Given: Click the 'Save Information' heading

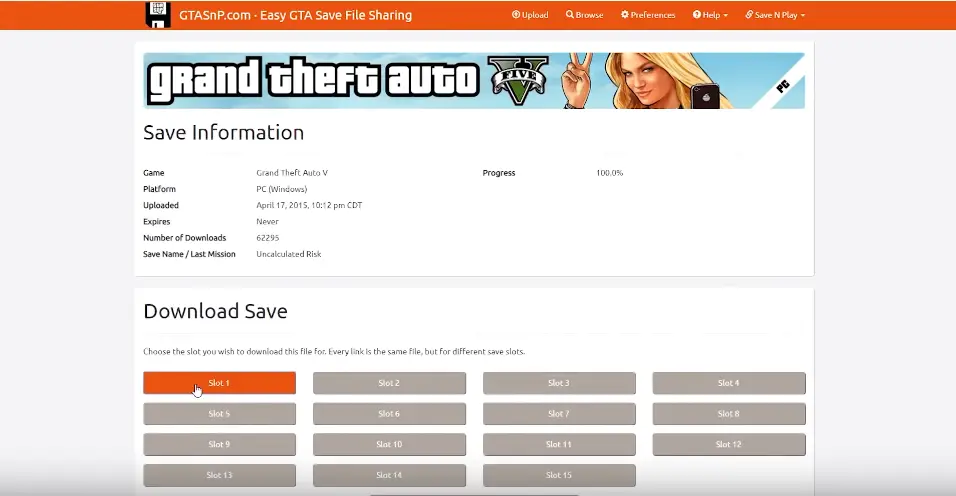Looking at the screenshot, I should point(223,132).
